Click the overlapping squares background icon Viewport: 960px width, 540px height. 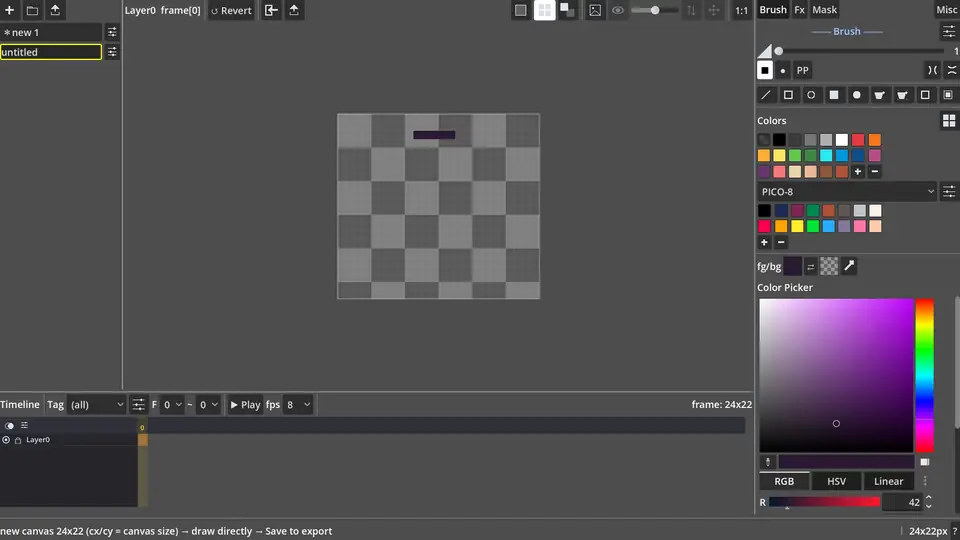[568, 10]
